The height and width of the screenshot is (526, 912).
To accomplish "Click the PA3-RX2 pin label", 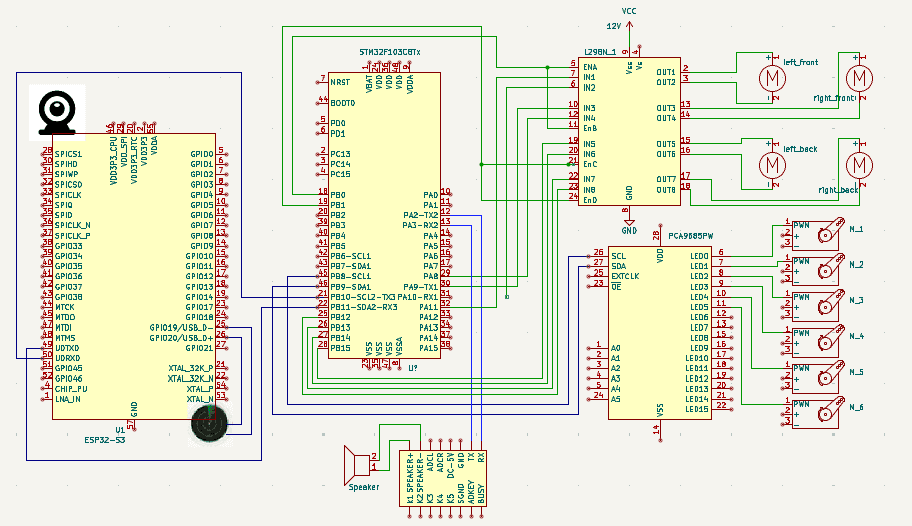I will click(x=421, y=225).
